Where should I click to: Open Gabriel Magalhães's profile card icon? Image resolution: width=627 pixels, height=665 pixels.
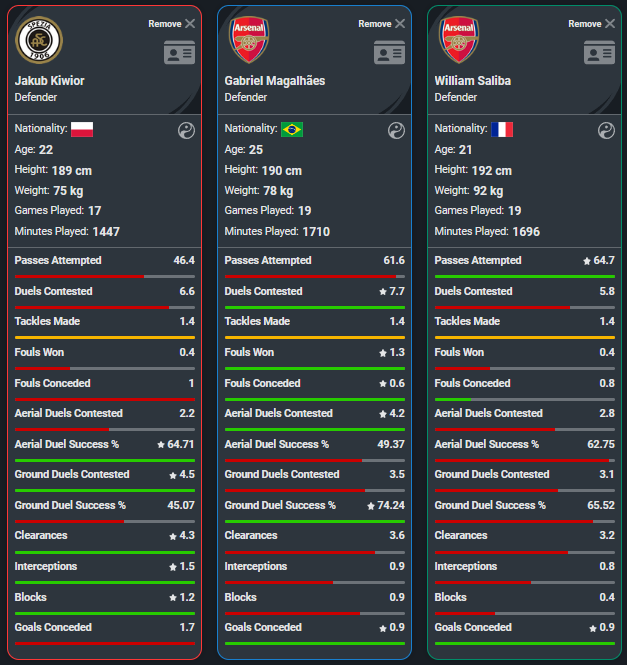[x=389, y=52]
